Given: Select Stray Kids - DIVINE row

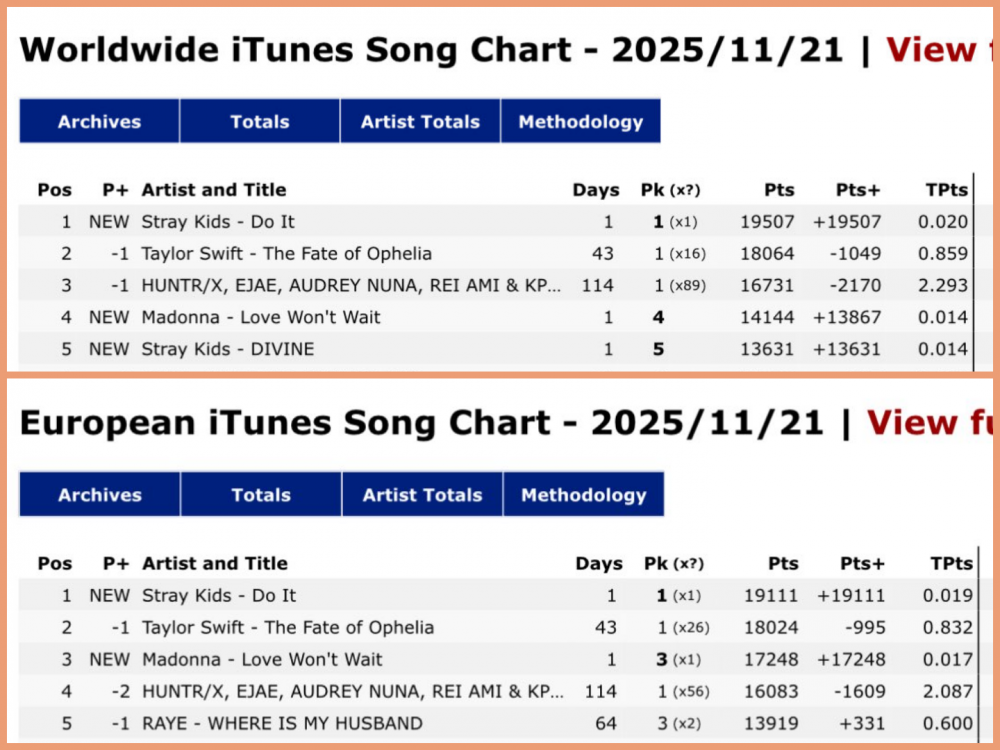Looking at the screenshot, I should [228, 349].
